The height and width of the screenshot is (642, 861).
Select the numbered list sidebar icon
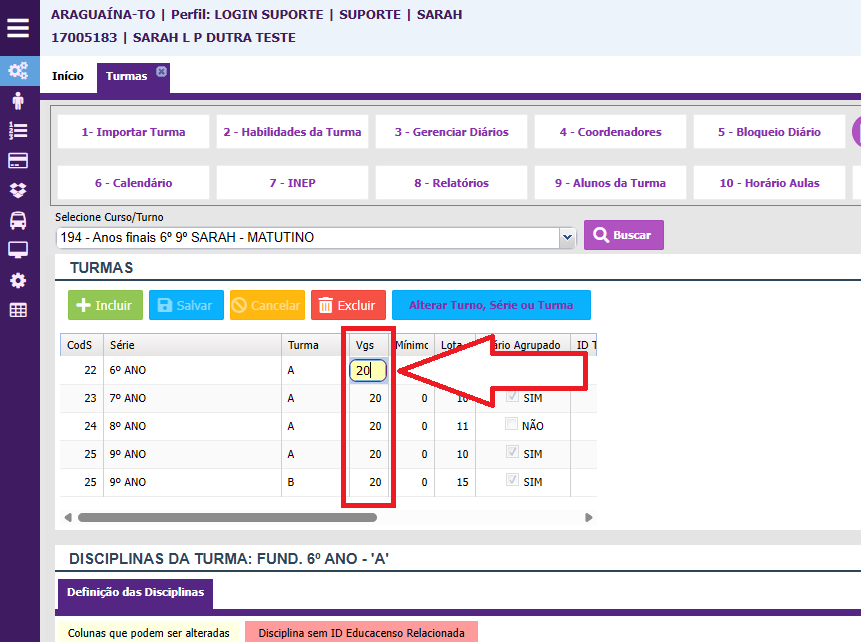pyautogui.click(x=18, y=130)
